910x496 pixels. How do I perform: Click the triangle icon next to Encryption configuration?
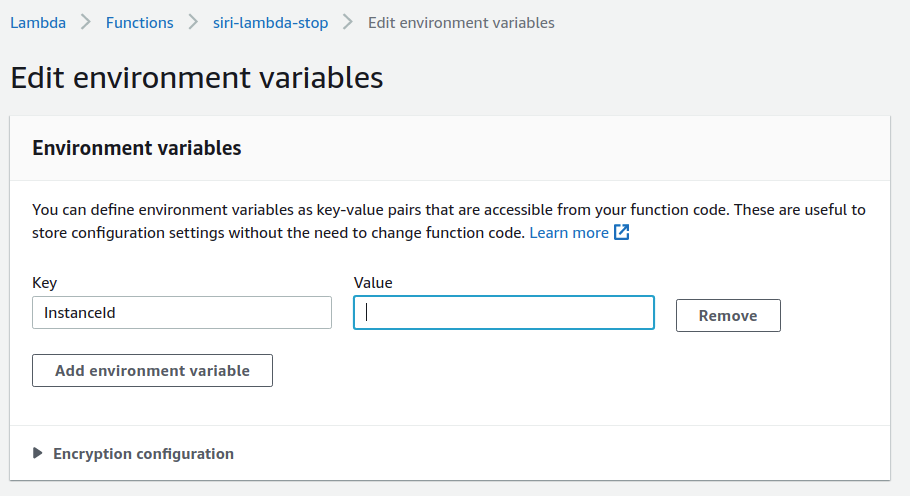point(38,453)
